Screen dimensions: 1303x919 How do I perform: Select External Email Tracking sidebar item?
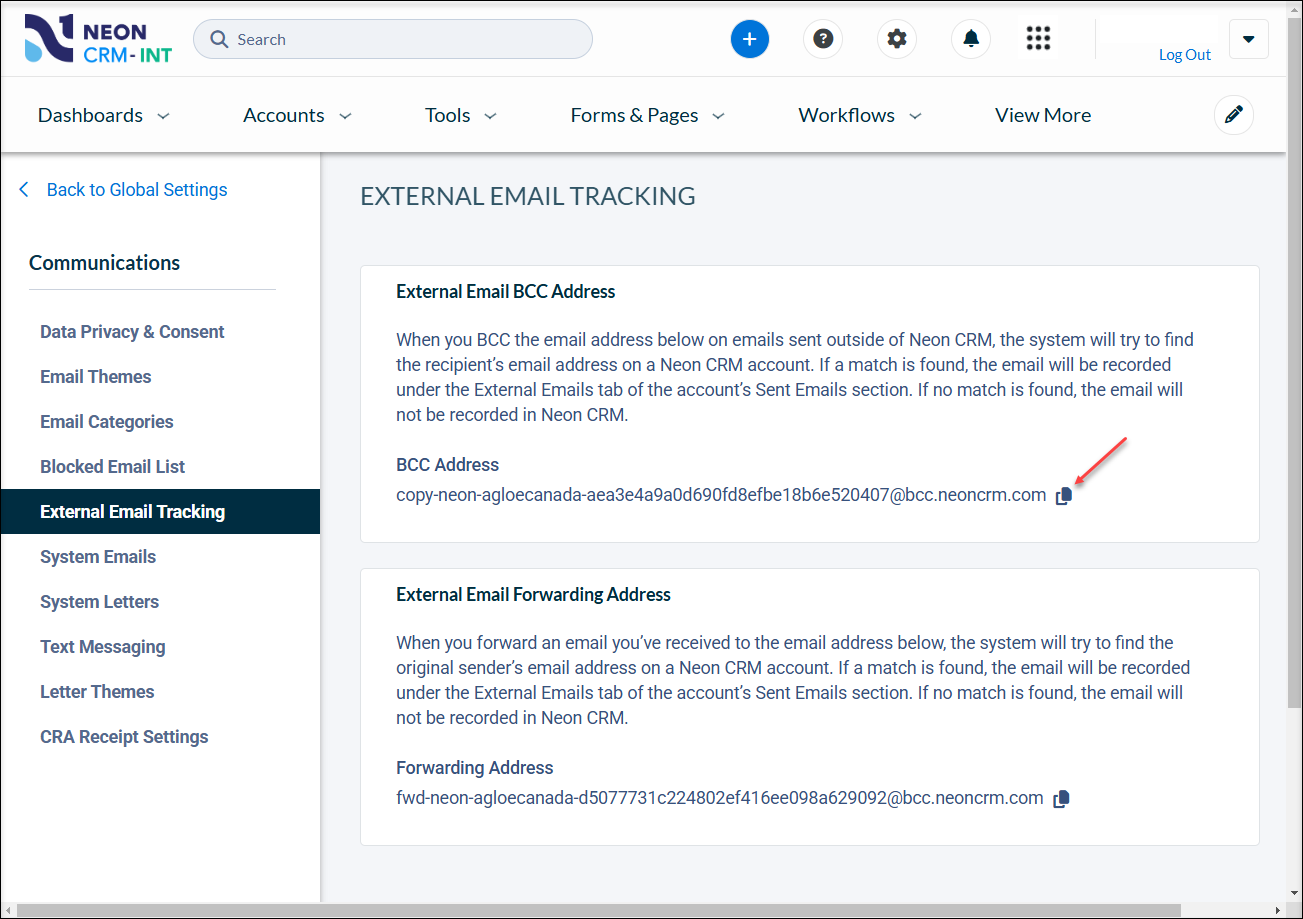click(160, 511)
